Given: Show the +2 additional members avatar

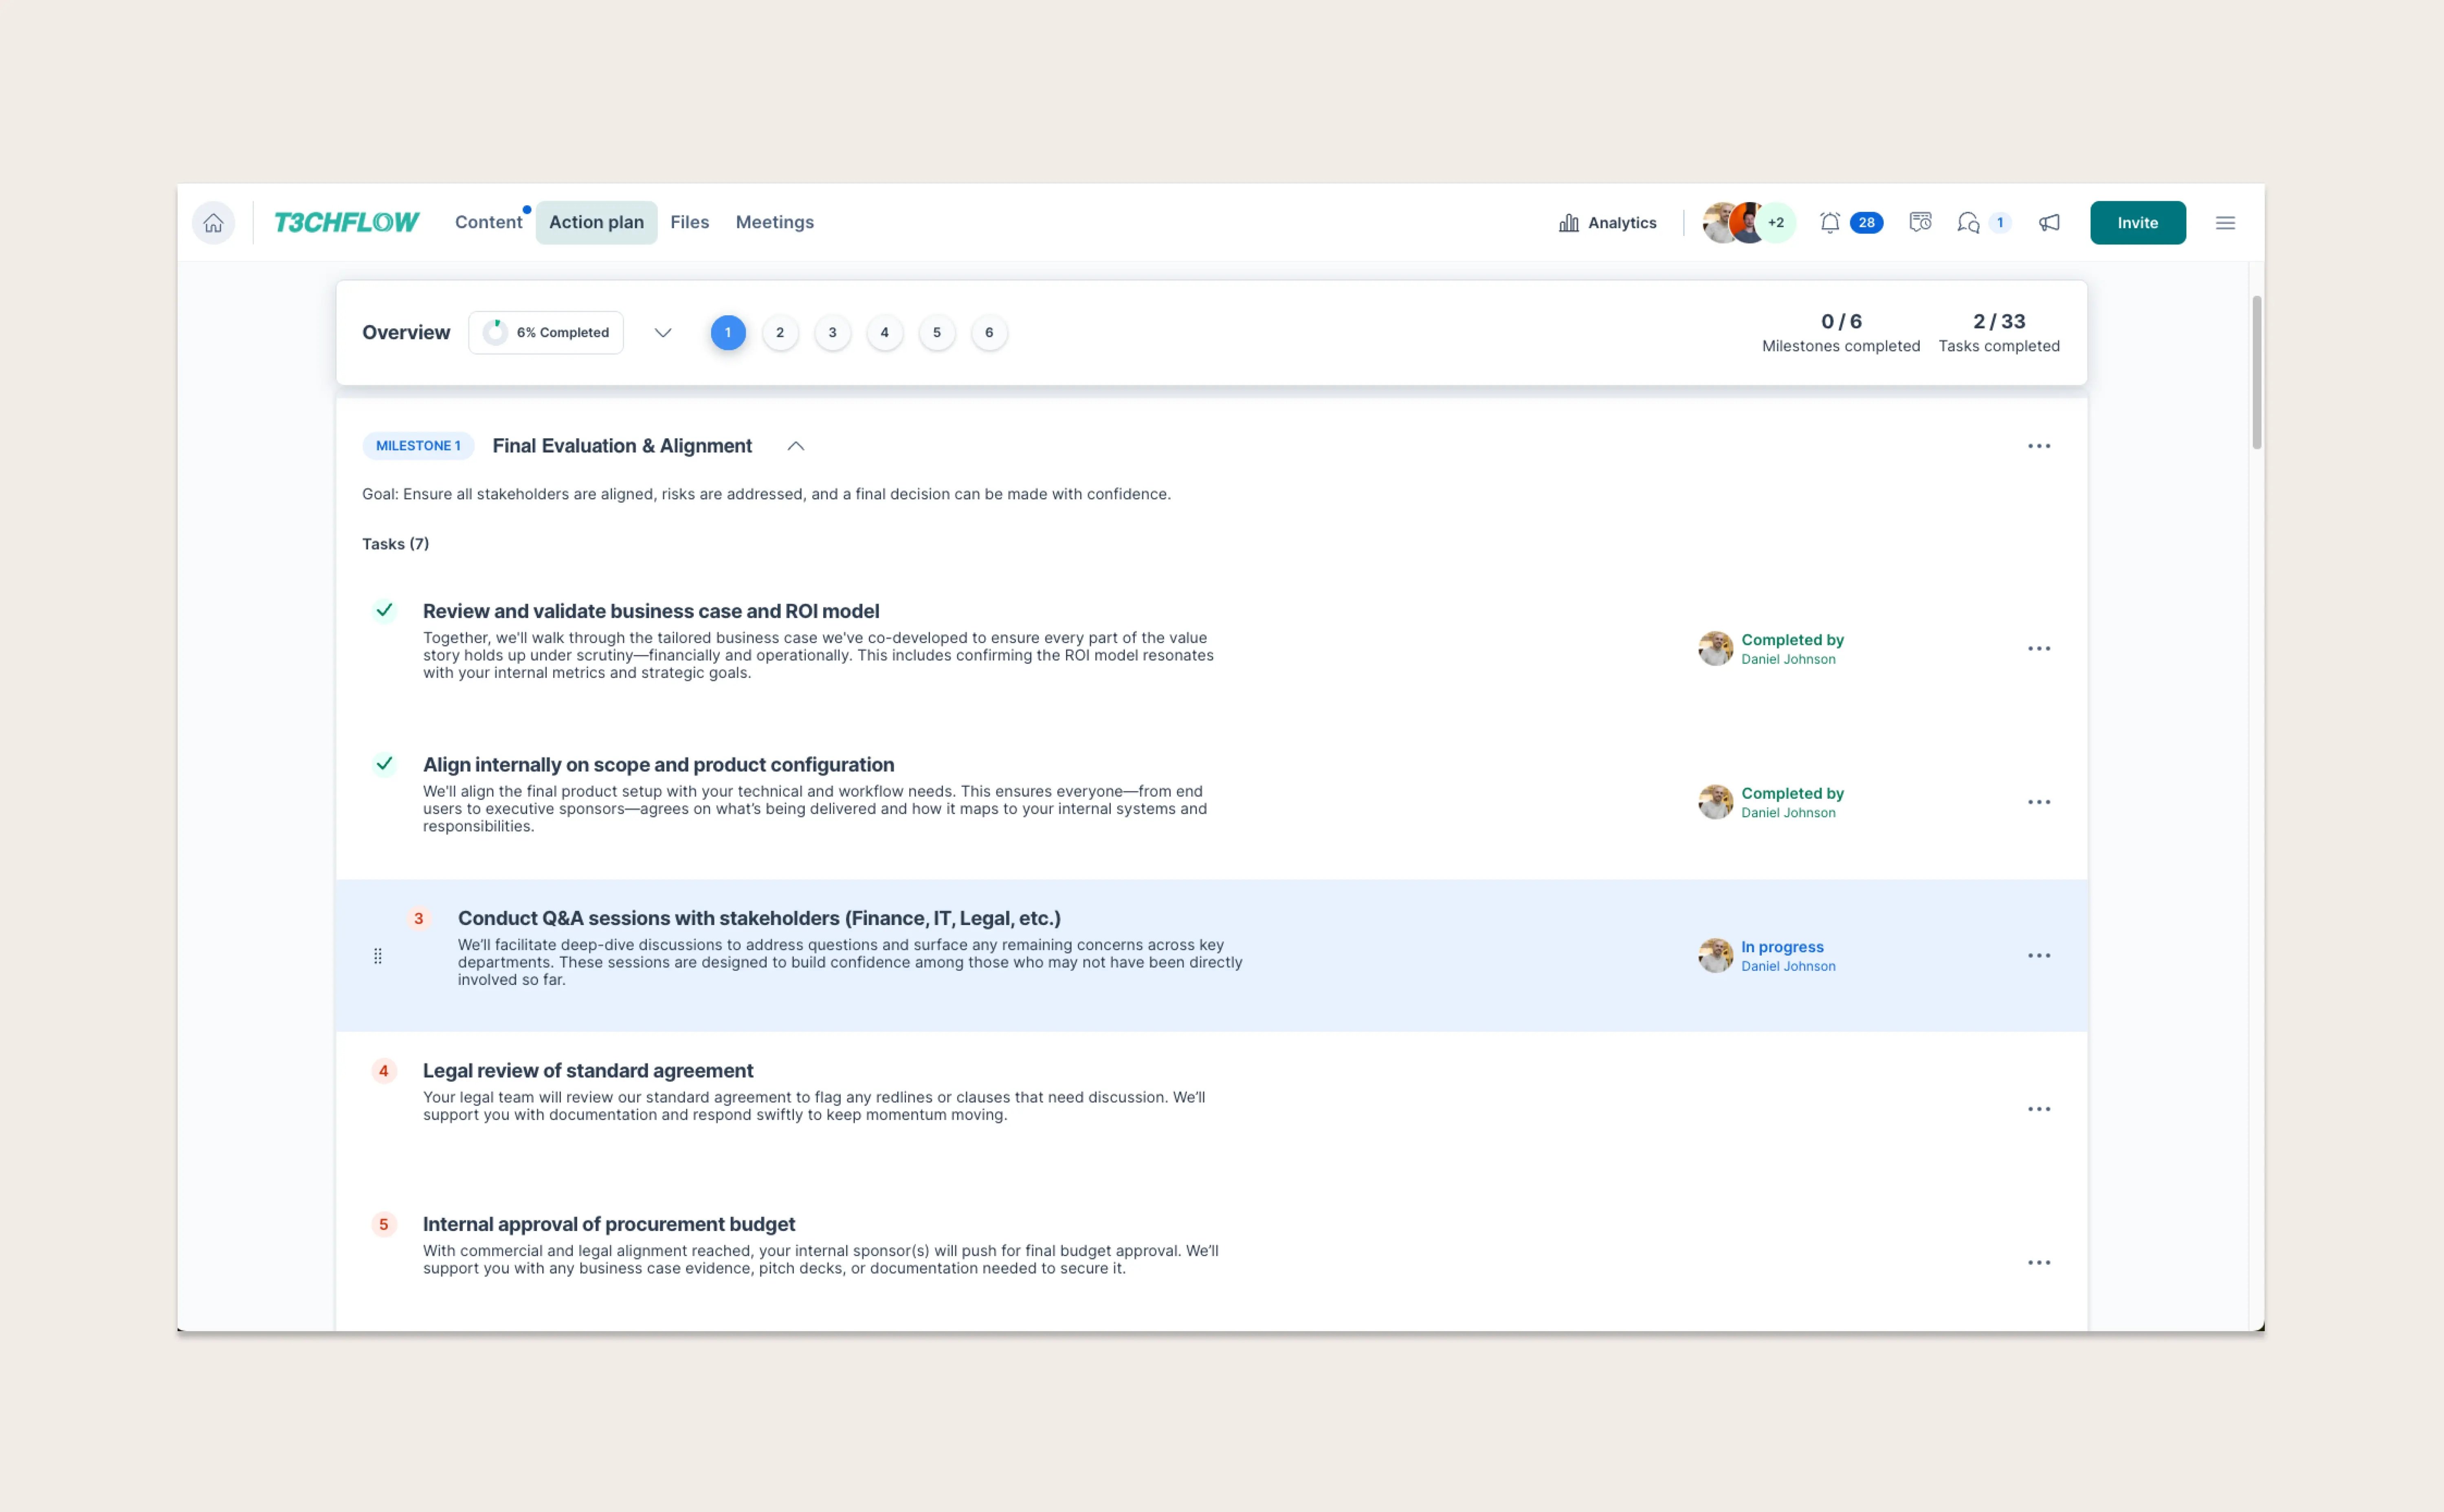Looking at the screenshot, I should tap(1776, 223).
